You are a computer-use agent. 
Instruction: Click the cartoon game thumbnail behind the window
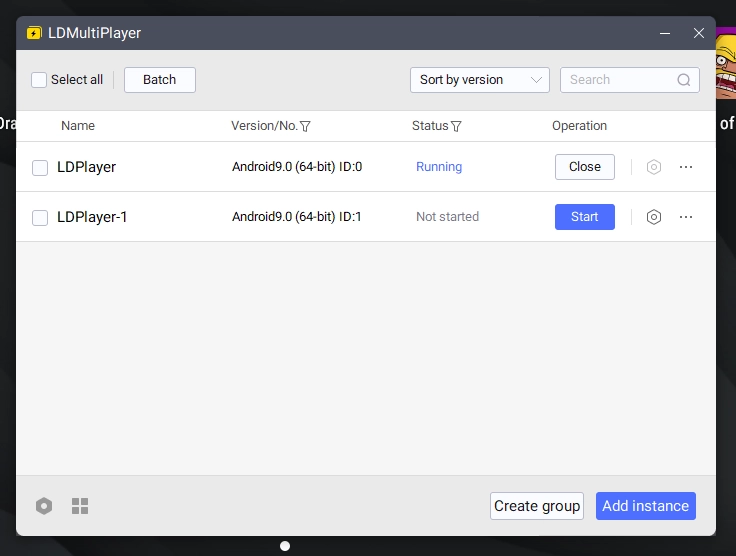coord(726,63)
